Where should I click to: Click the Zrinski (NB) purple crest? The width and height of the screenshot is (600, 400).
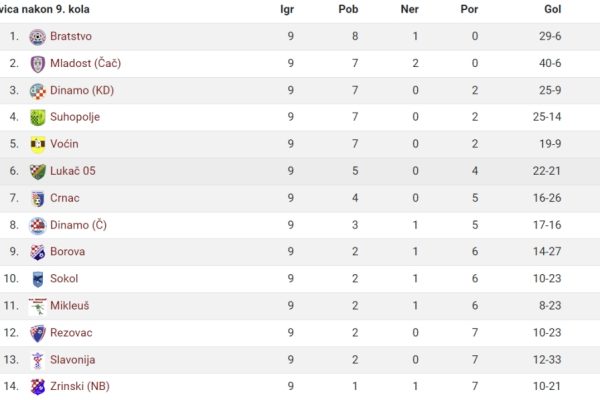click(x=38, y=387)
